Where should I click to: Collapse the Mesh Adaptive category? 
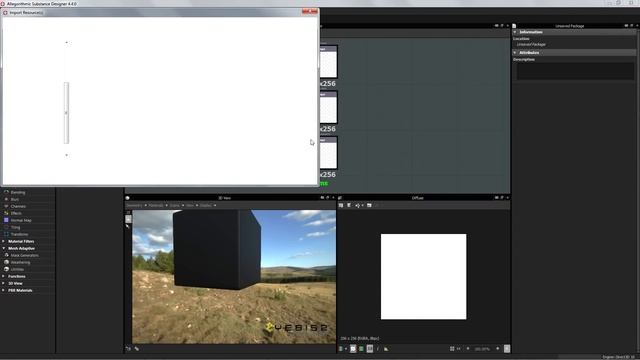(x=4, y=248)
